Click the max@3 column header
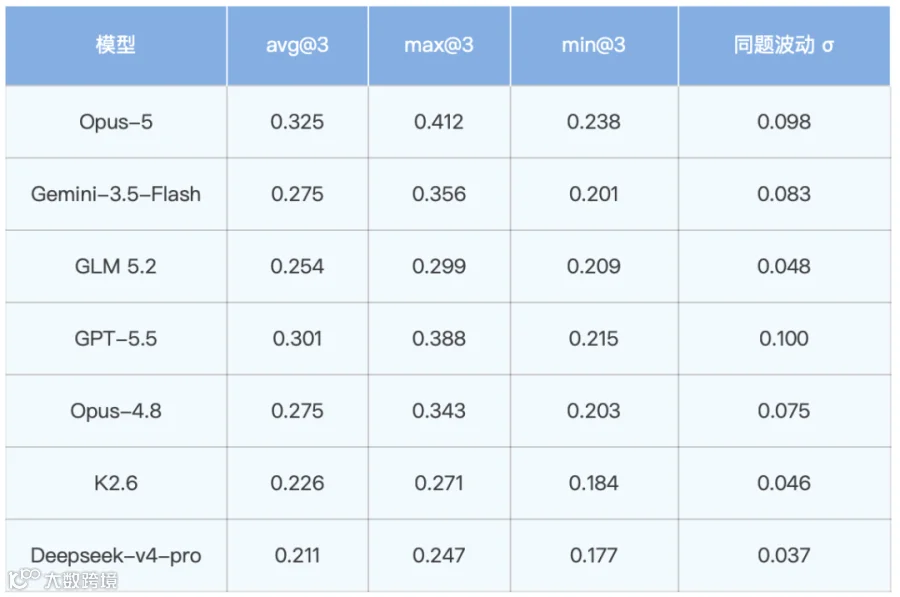Viewport: 900px width, 597px height. (x=439, y=45)
